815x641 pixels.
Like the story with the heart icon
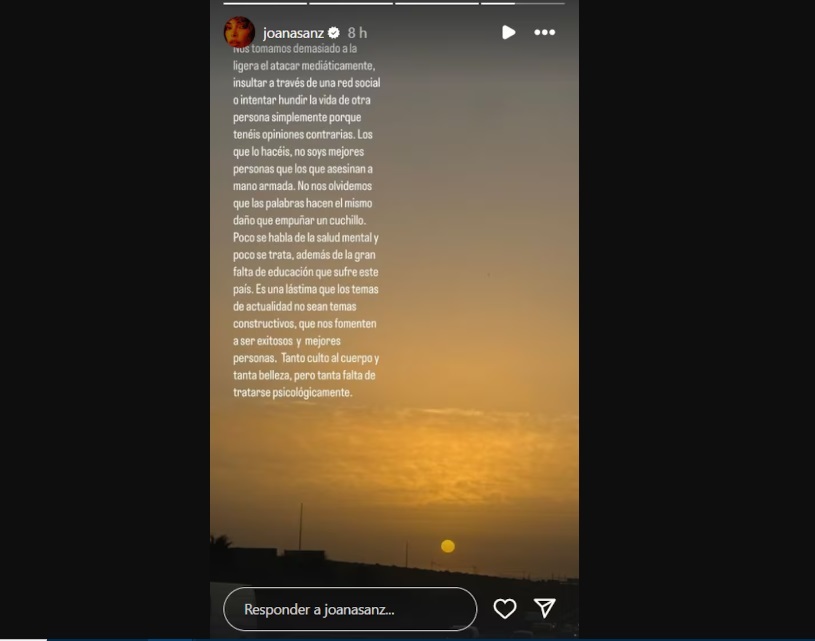(505, 609)
